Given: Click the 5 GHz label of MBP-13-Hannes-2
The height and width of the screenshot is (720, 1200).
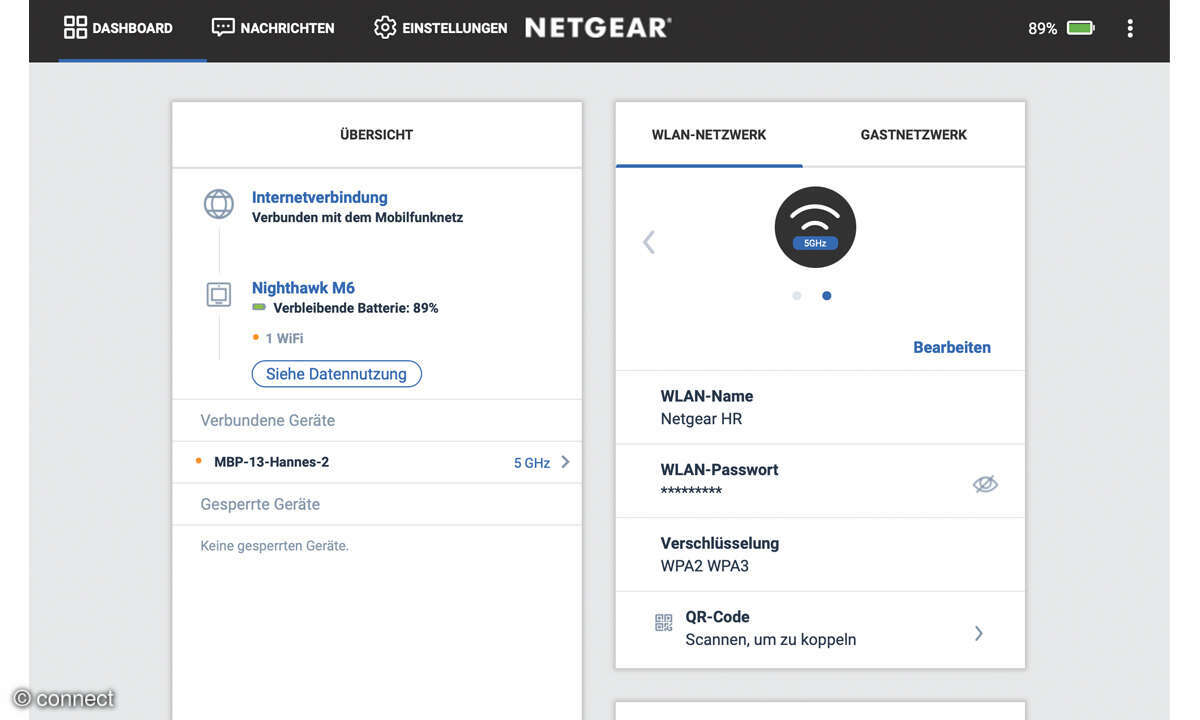Looking at the screenshot, I should pyautogui.click(x=531, y=463).
